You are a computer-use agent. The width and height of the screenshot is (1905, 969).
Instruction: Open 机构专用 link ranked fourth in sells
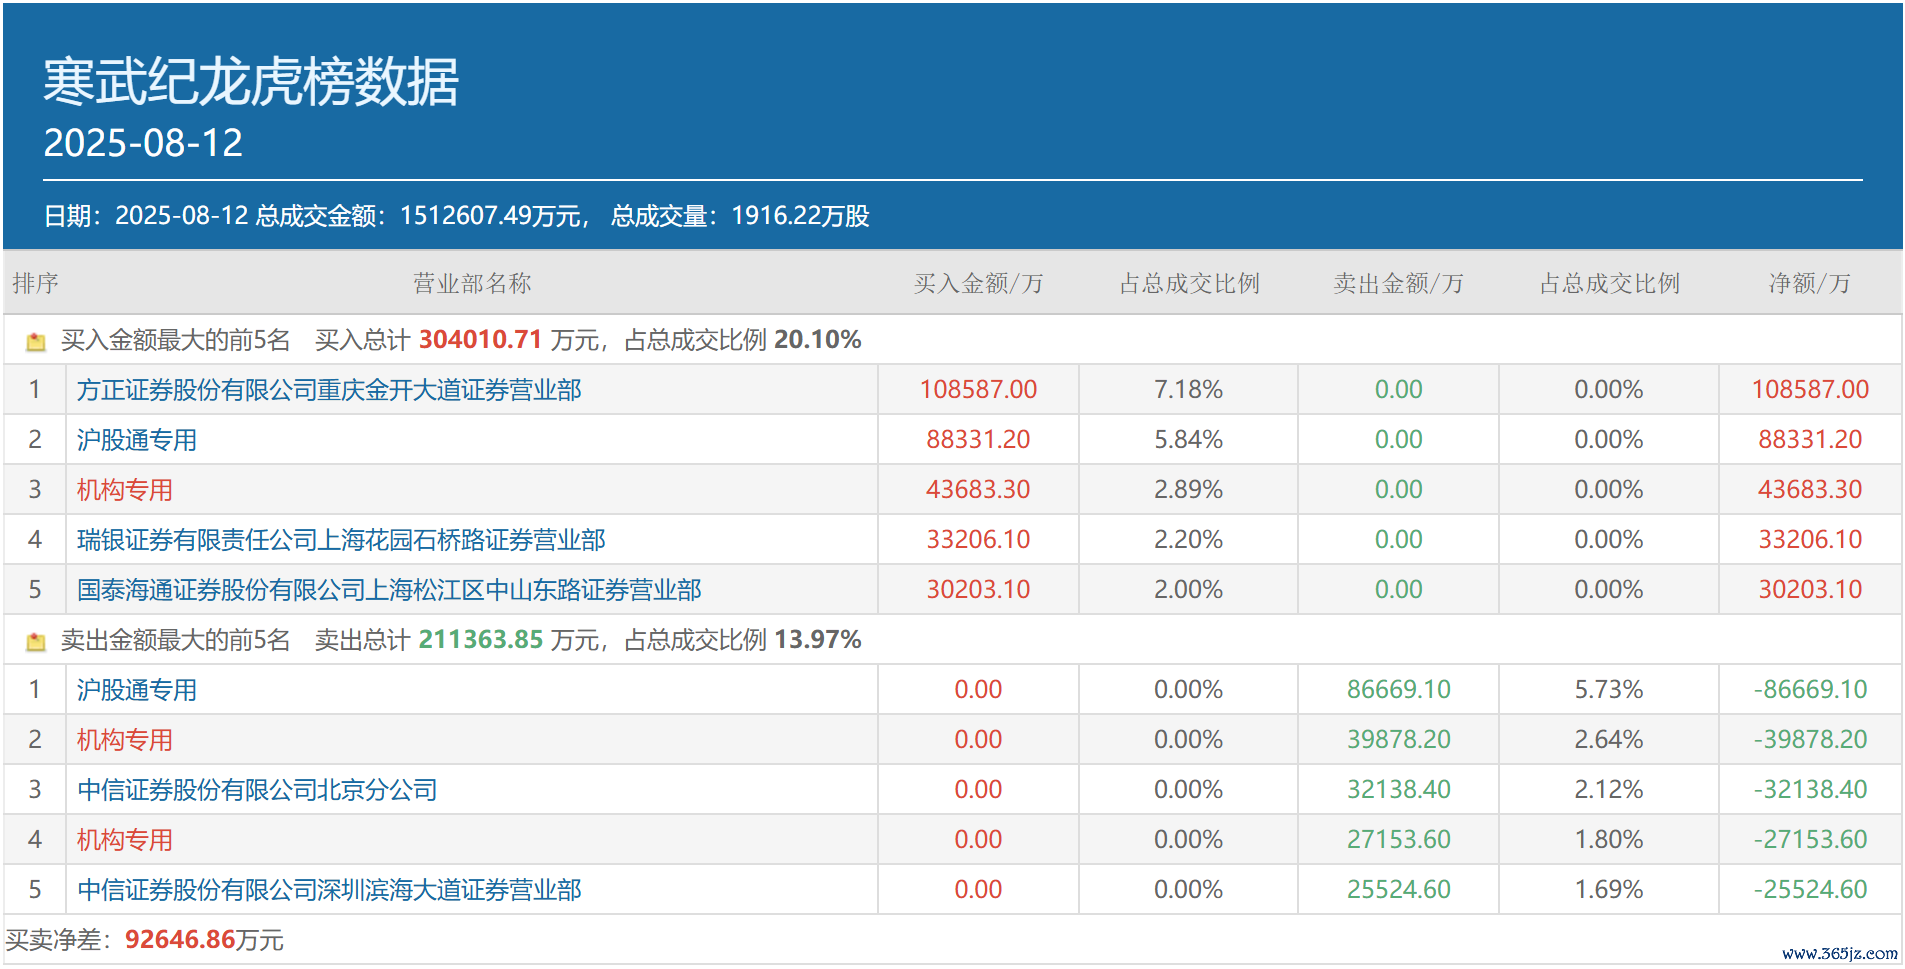(x=125, y=840)
